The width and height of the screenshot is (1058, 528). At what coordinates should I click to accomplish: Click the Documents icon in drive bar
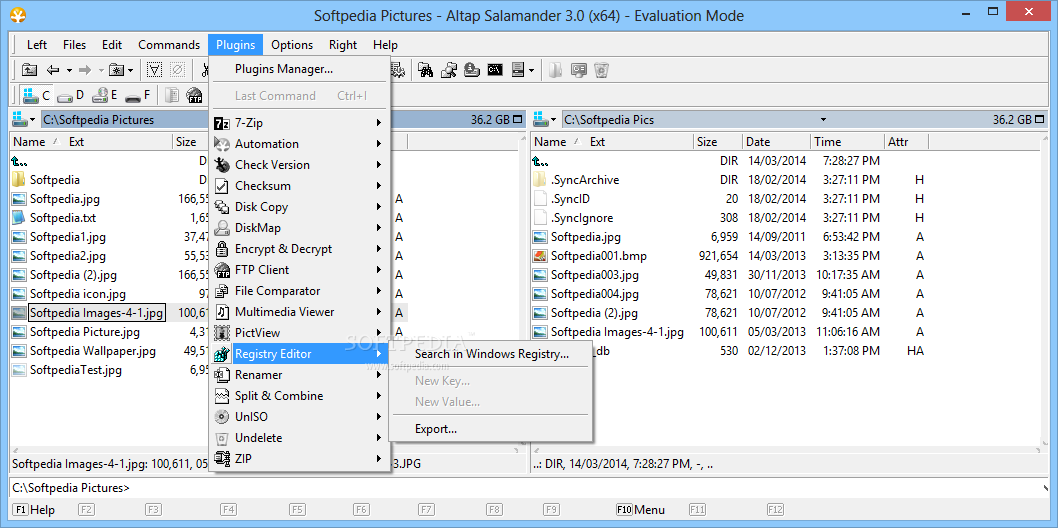click(172, 95)
